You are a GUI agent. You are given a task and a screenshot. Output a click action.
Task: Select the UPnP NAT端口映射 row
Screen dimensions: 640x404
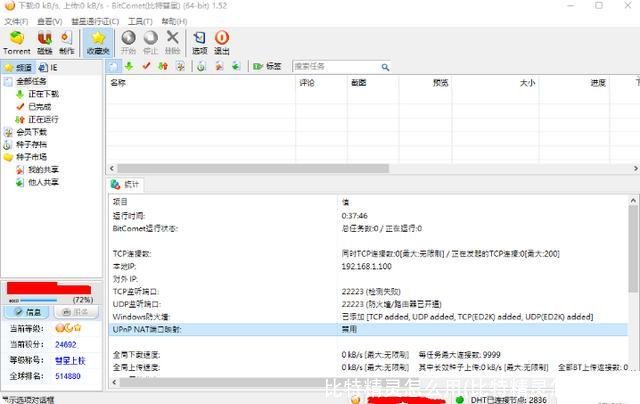[x=368, y=329]
